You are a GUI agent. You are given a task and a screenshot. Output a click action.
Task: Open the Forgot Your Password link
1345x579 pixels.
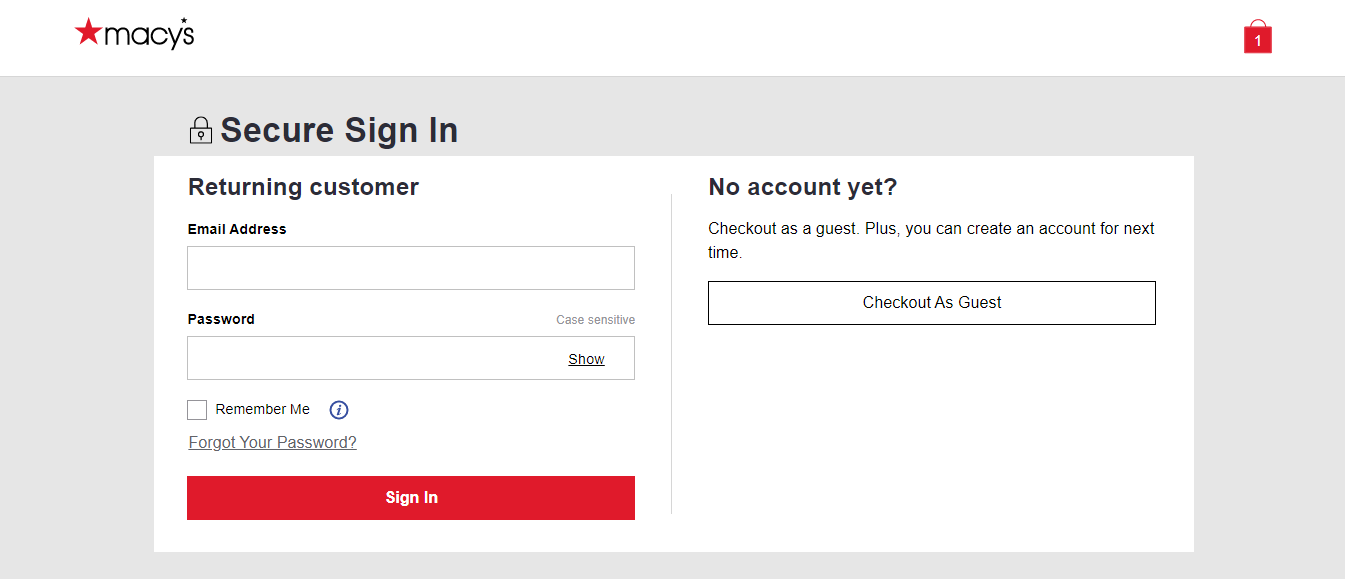[x=272, y=442]
